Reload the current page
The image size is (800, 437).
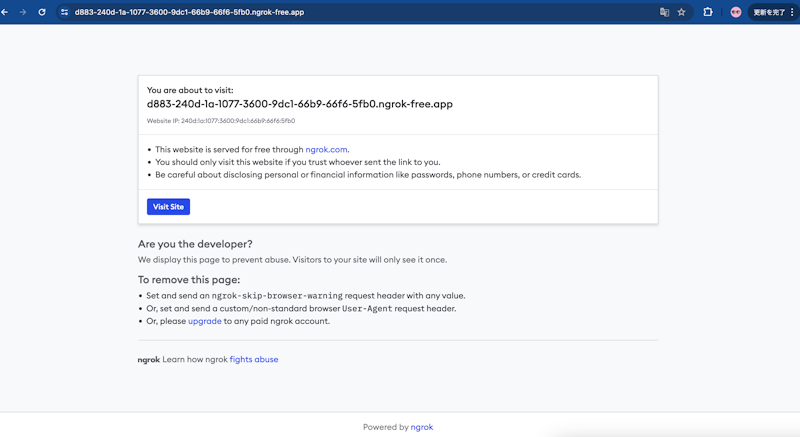pyautogui.click(x=42, y=12)
